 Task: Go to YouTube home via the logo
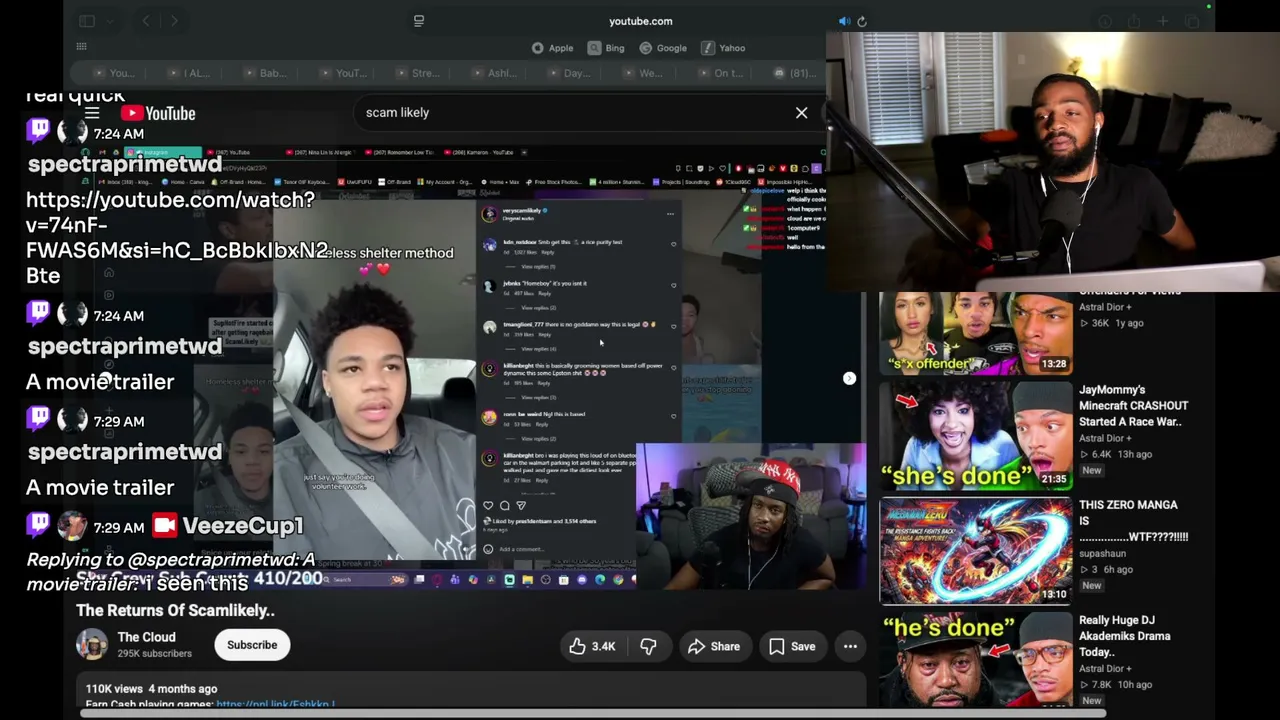click(158, 113)
